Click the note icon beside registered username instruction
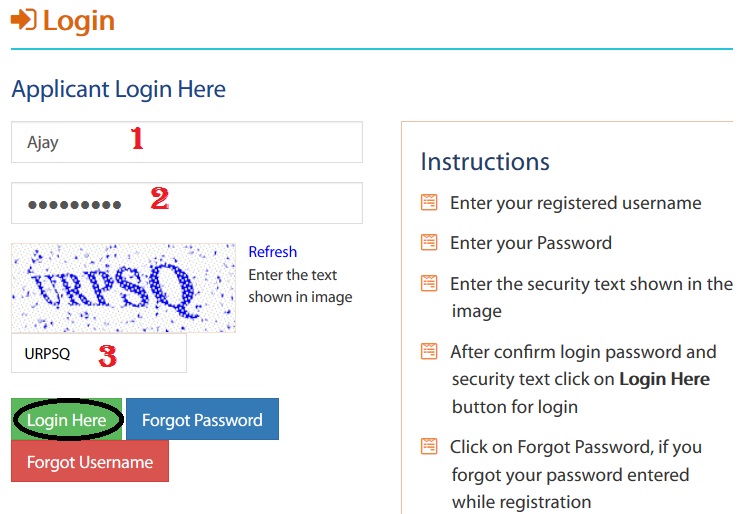The image size is (743, 514). (x=429, y=202)
